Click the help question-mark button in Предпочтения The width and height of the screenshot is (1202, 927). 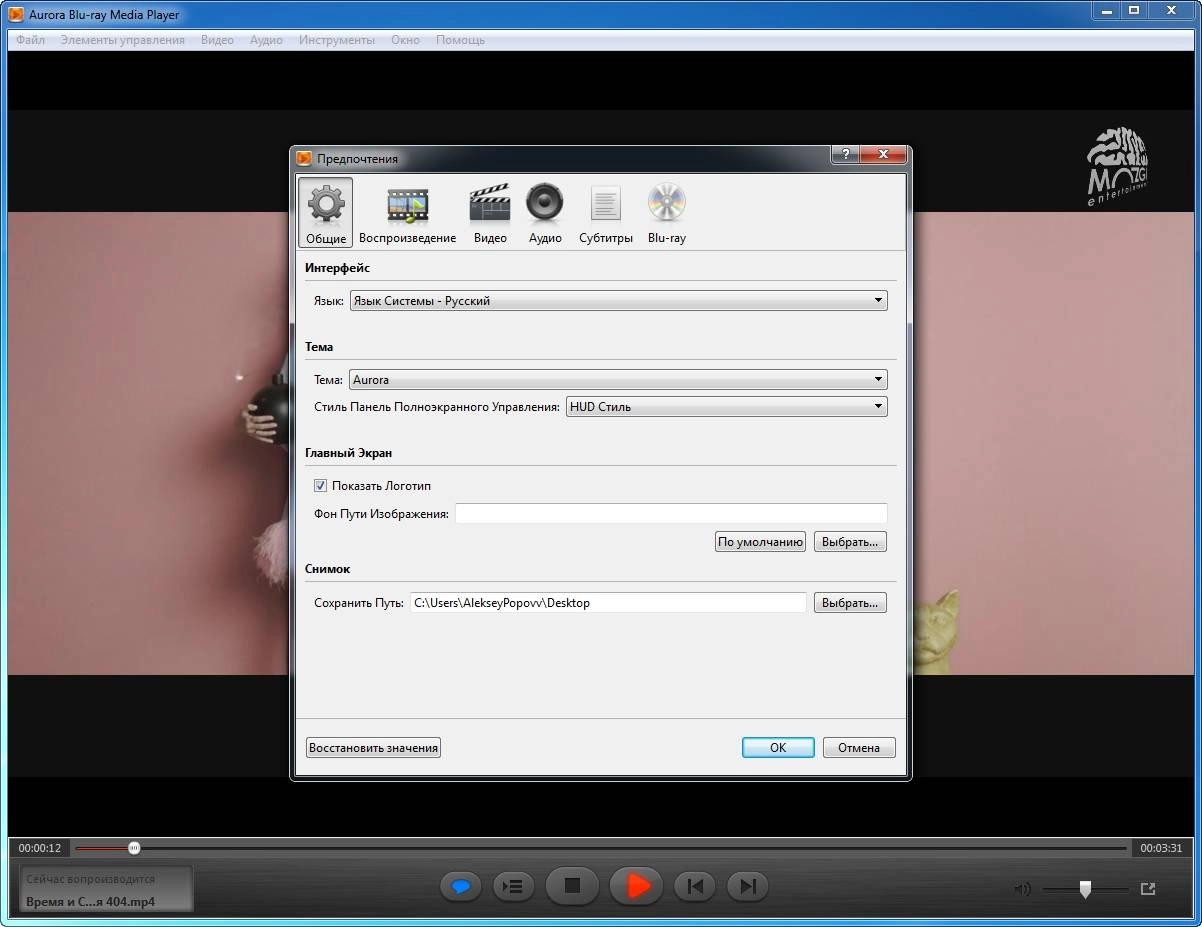click(845, 154)
